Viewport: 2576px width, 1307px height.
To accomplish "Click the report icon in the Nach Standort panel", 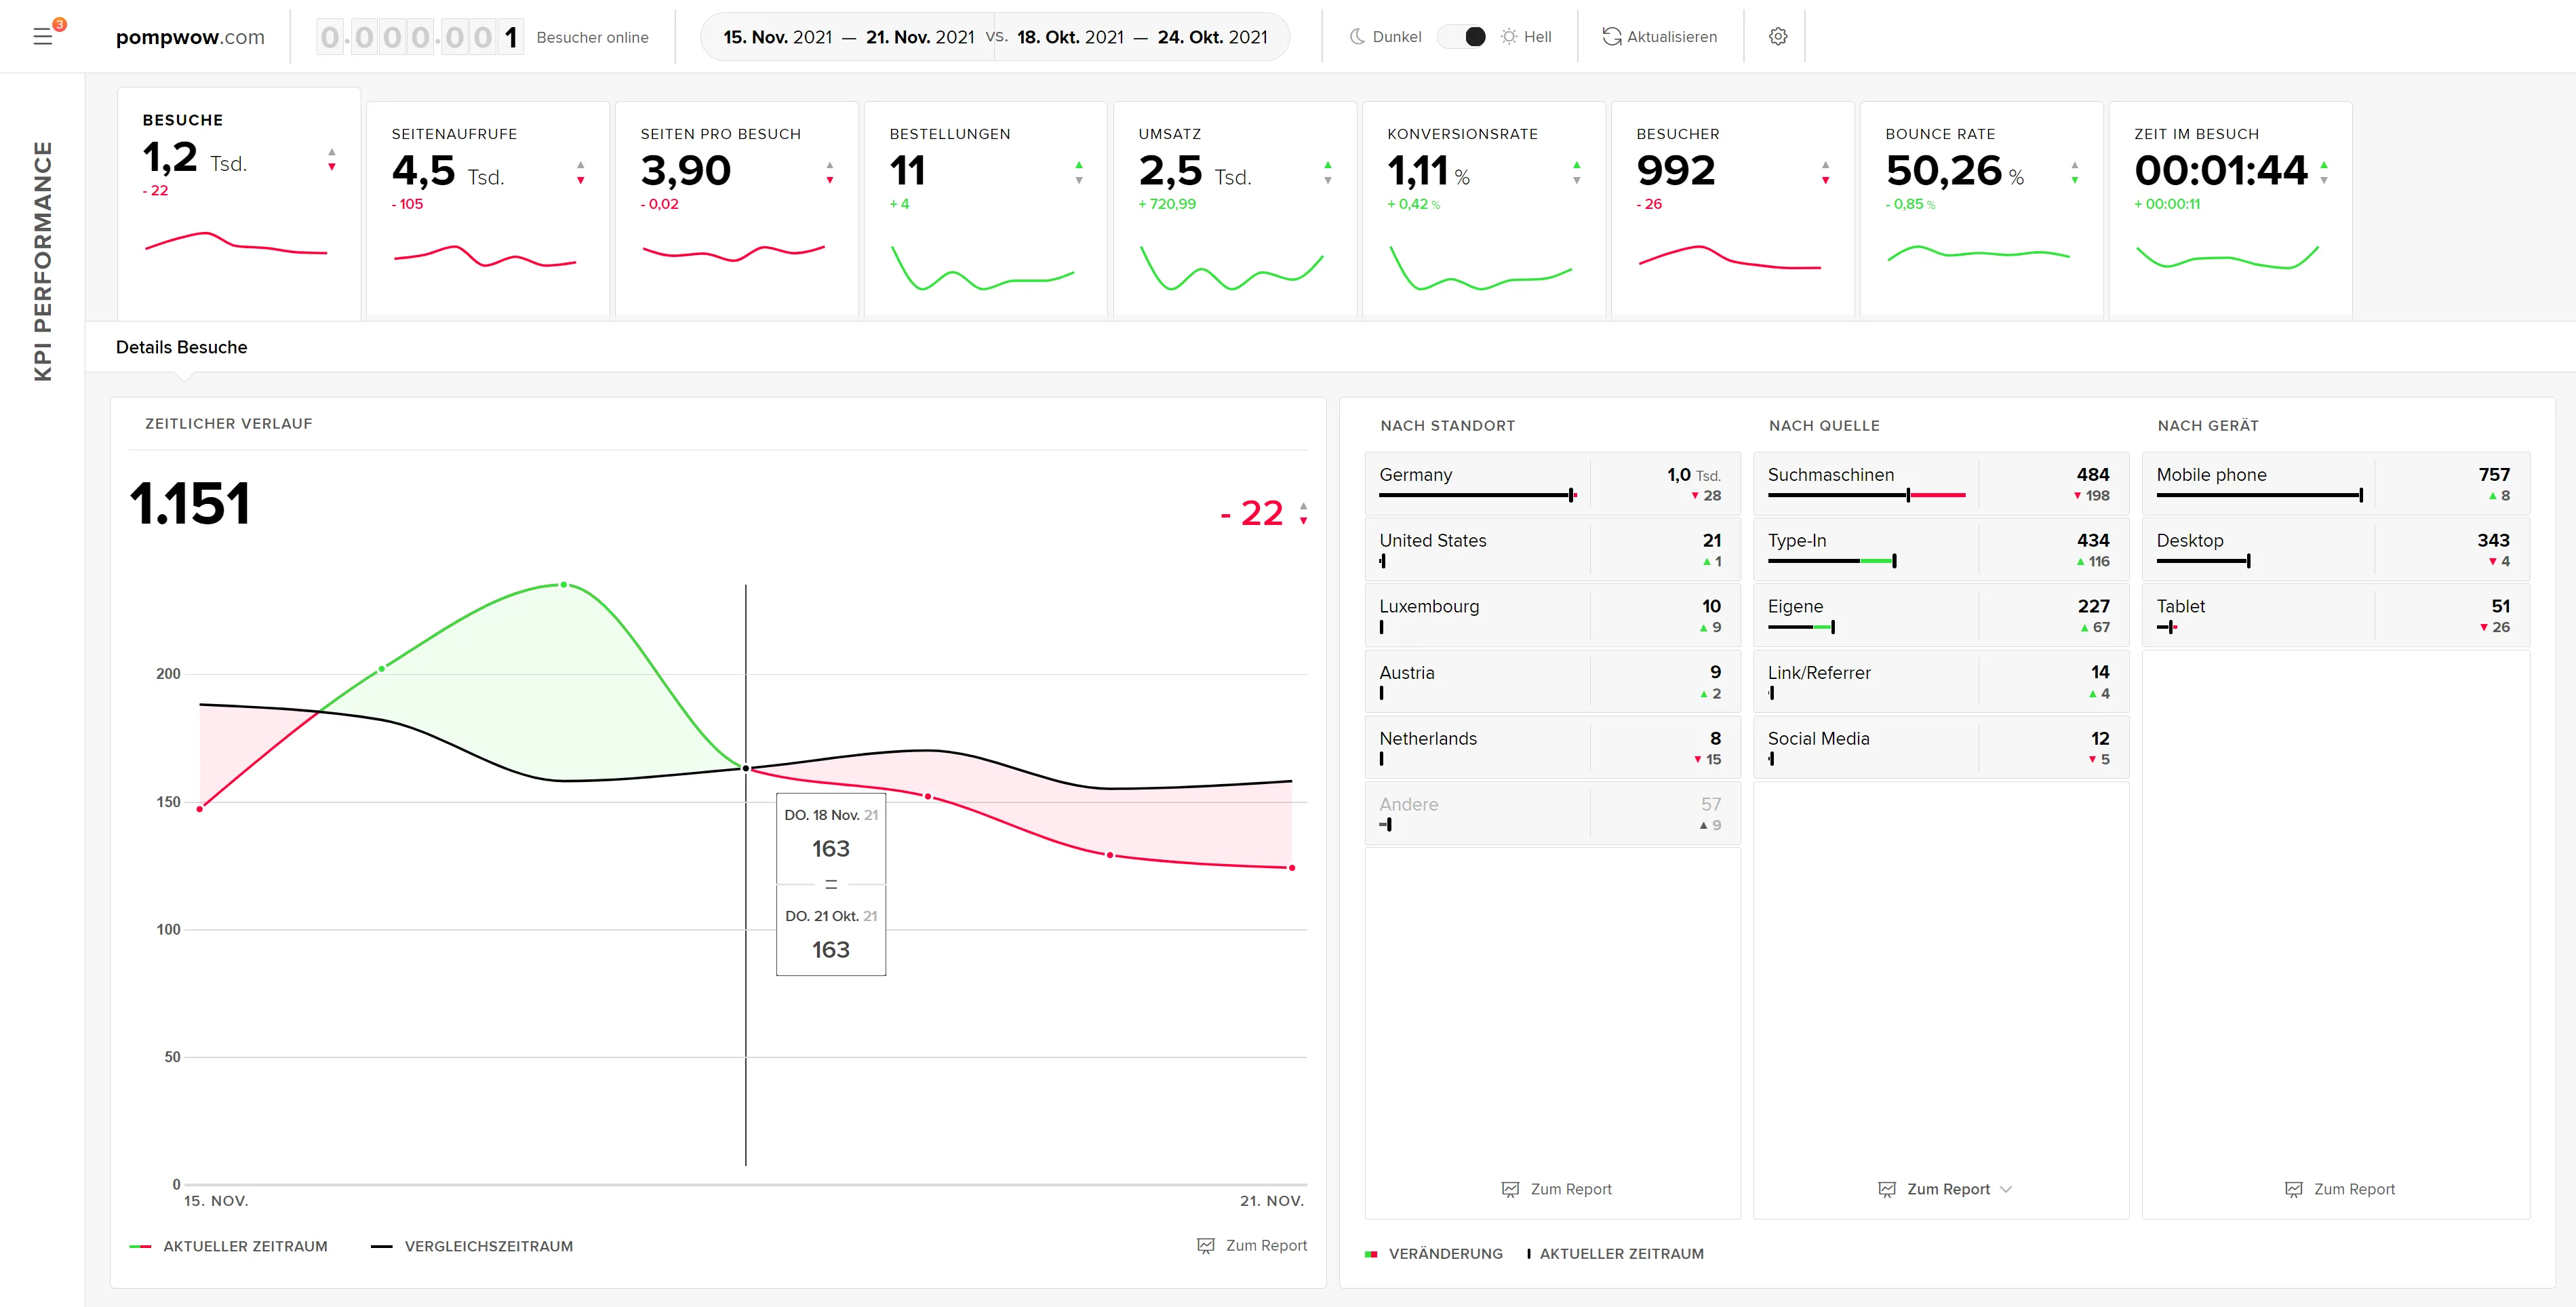I will tap(1510, 1189).
